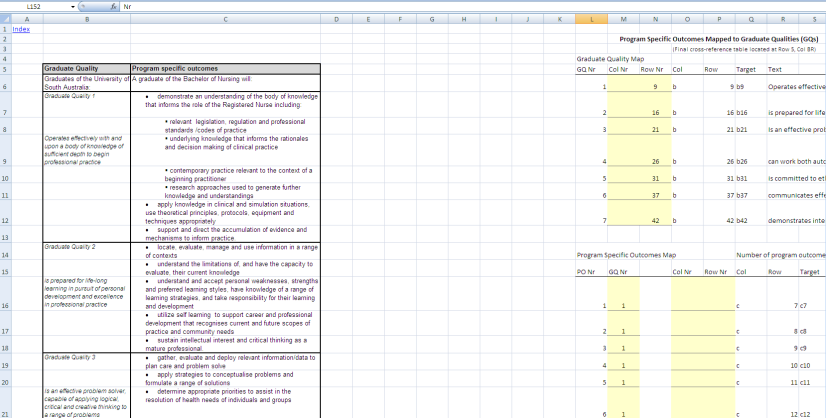
Task: Click the 'Row Nr' cell in row 5
Action: pos(655,69)
